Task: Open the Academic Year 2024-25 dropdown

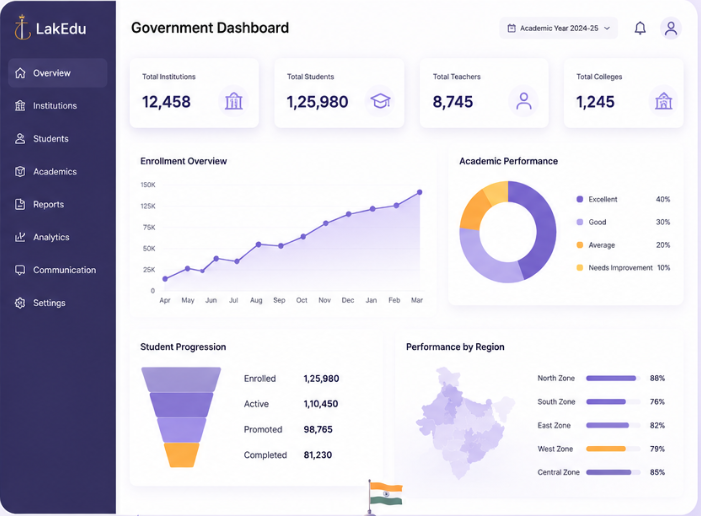Action: (x=558, y=28)
